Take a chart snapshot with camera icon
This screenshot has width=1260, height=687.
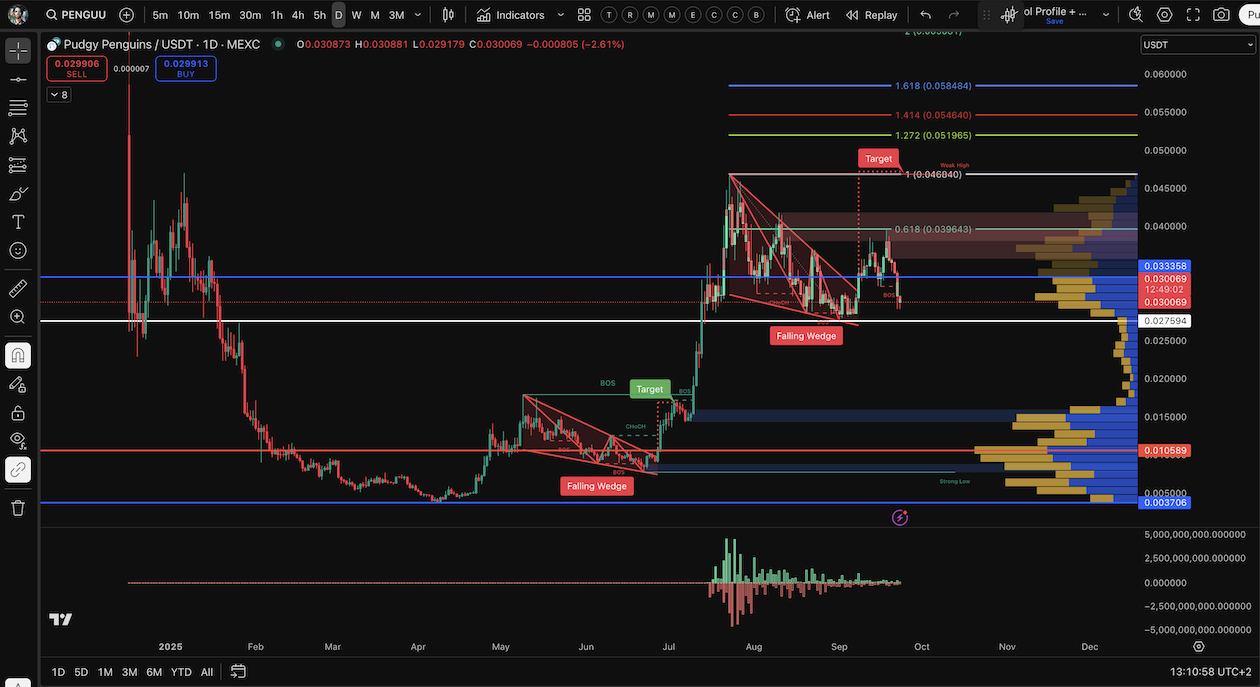(1222, 15)
